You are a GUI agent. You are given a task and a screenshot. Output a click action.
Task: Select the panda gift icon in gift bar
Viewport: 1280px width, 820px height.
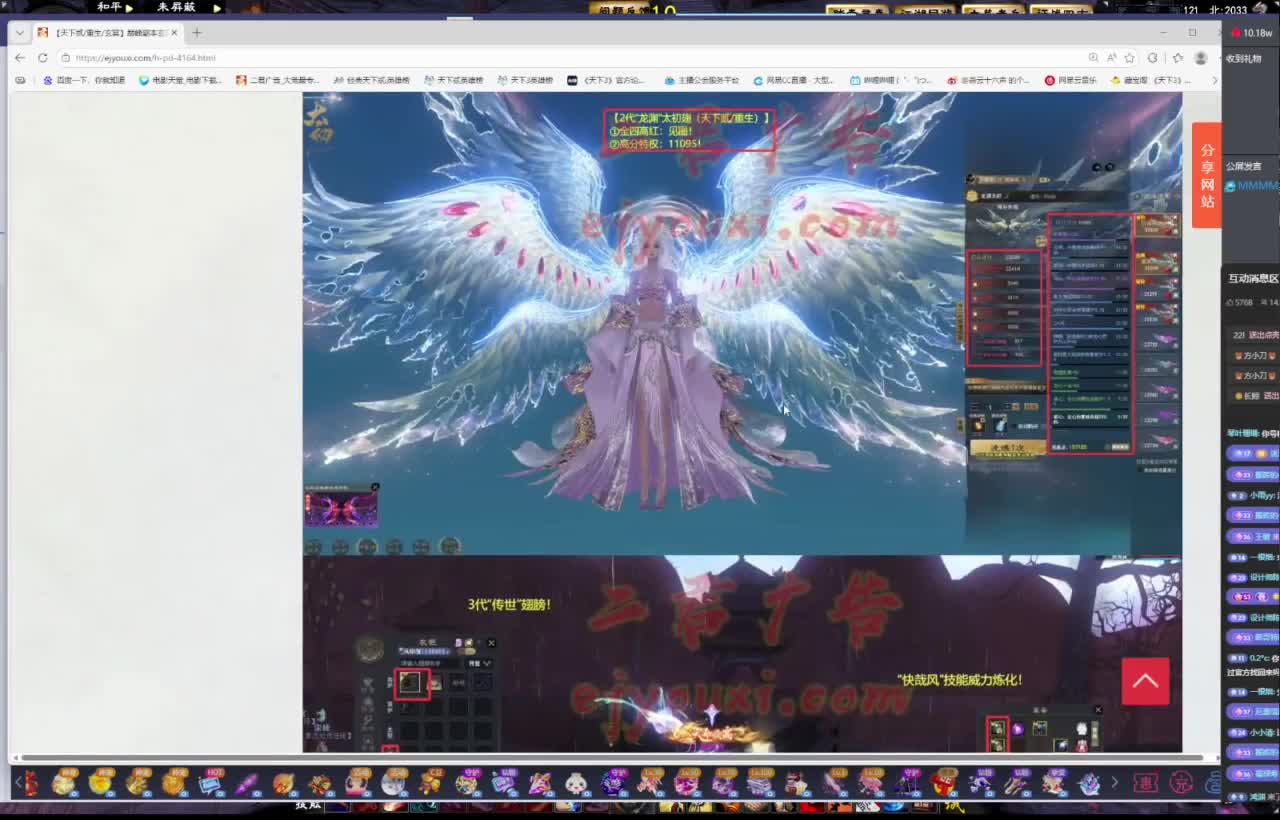[575, 783]
